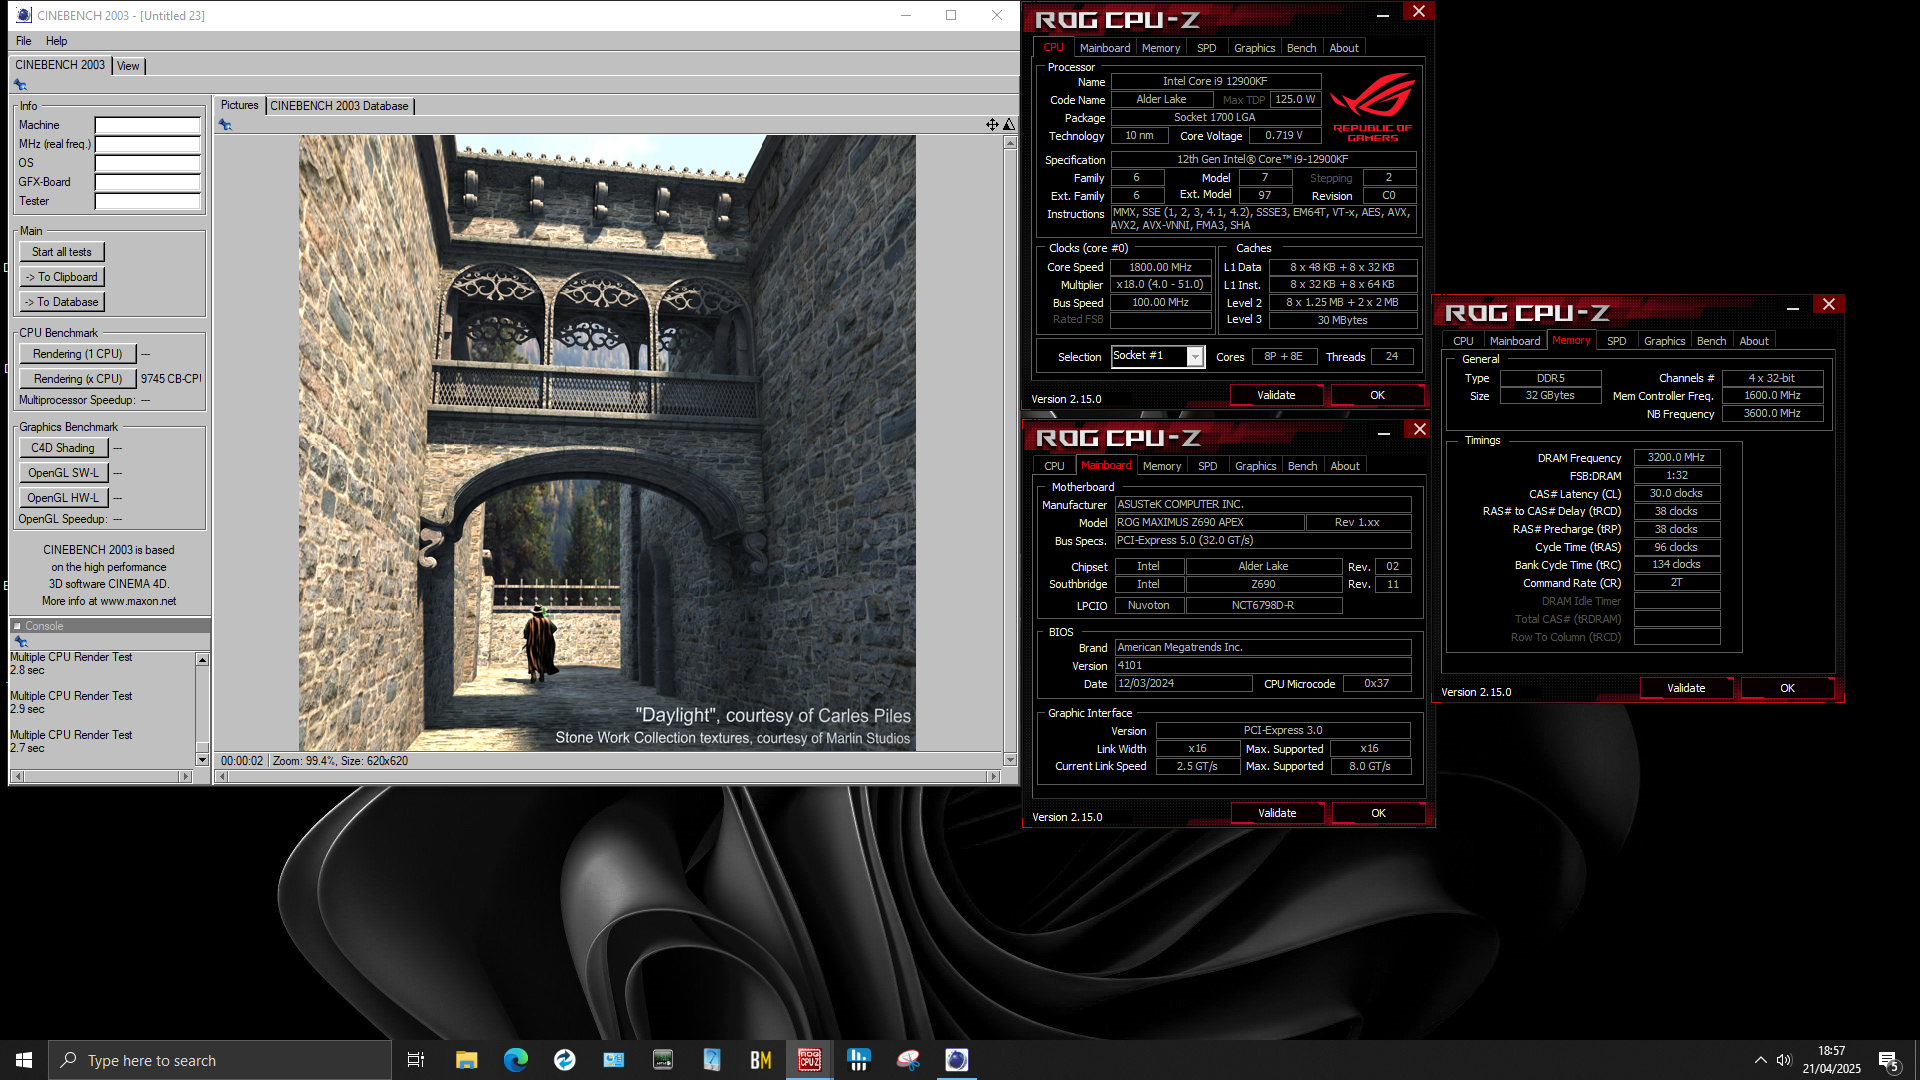1920x1080 pixels.
Task: Click the Machine input field
Action: point(148,125)
